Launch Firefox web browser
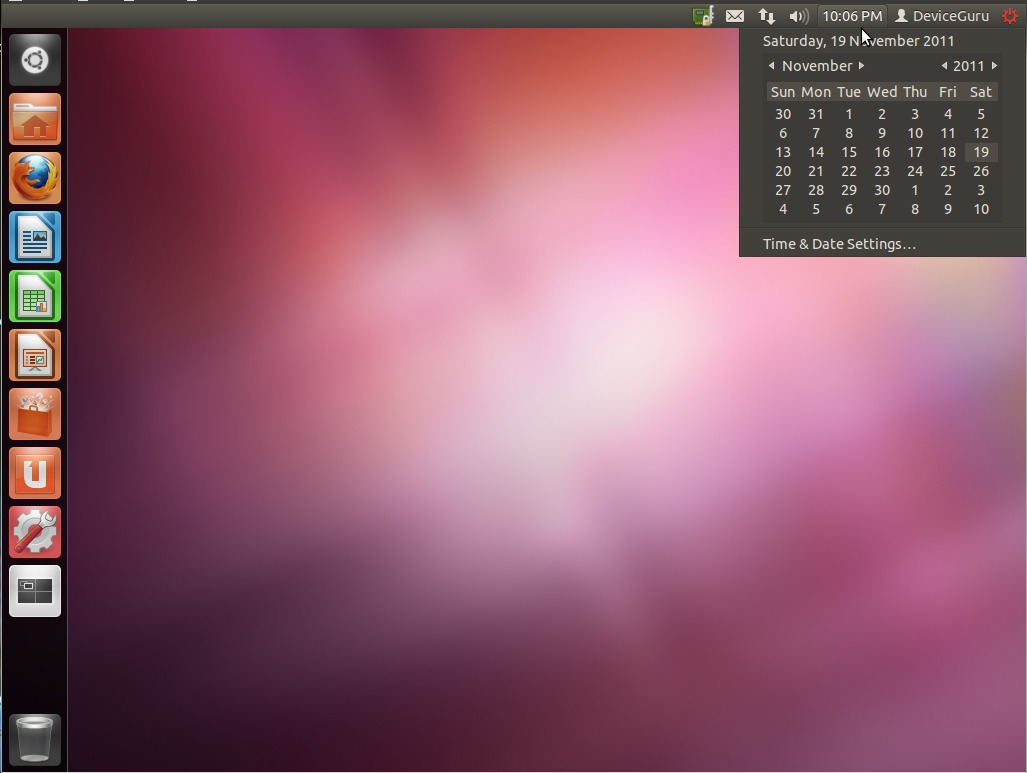 point(35,178)
